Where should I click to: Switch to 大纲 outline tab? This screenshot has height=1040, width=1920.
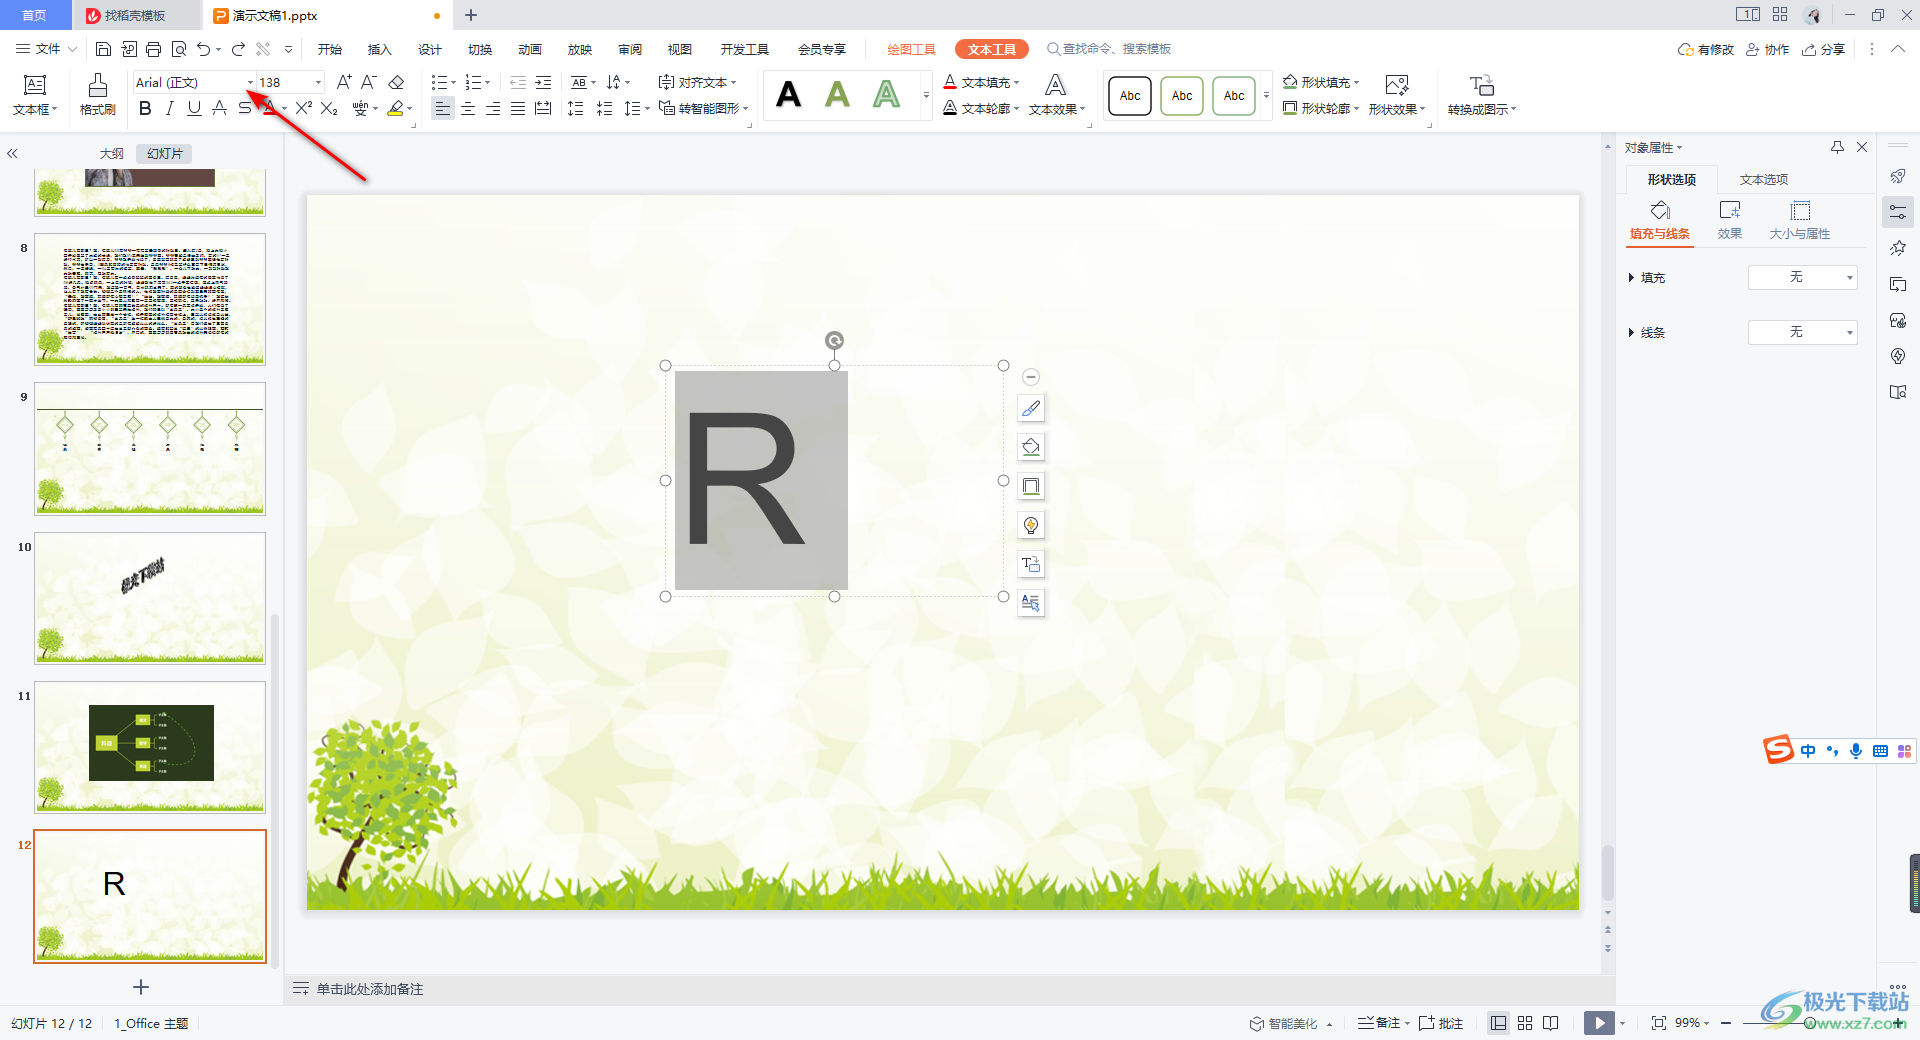[112, 153]
